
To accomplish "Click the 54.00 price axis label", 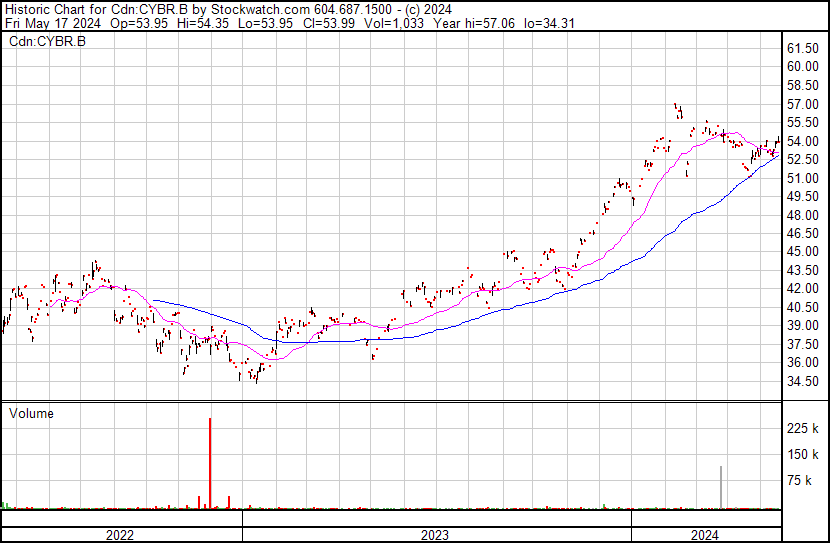I will (x=803, y=141).
